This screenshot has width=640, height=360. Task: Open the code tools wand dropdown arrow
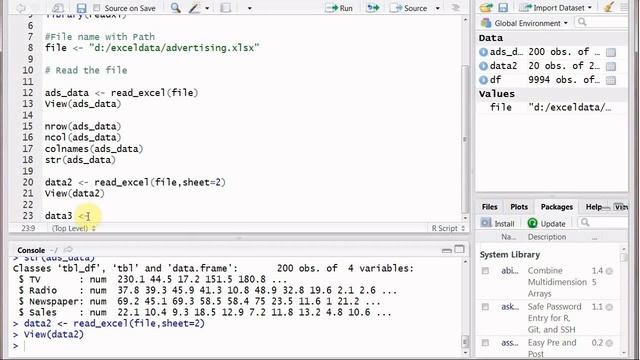[x=207, y=8]
